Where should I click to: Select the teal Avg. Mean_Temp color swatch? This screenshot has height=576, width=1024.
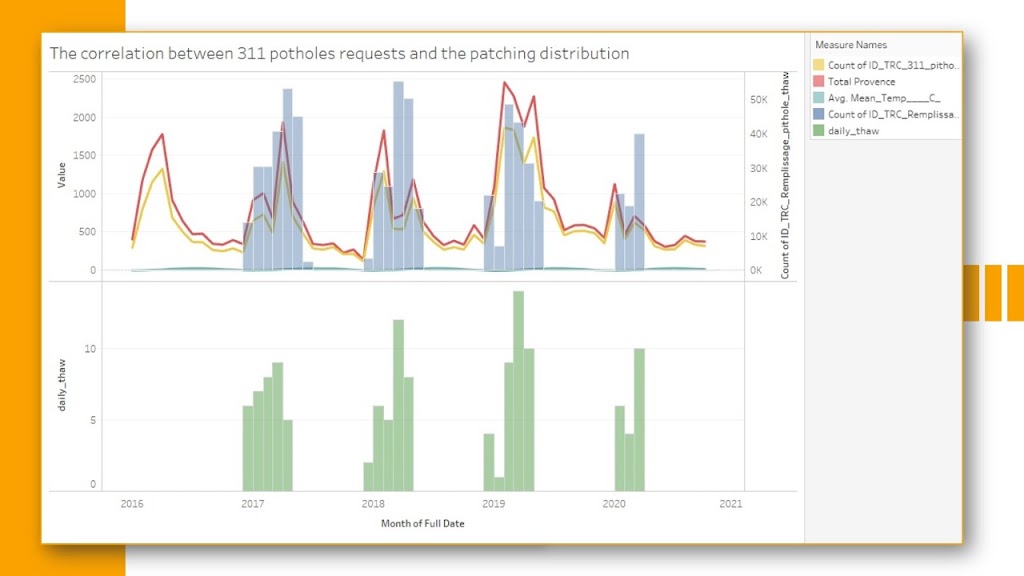tap(818, 98)
